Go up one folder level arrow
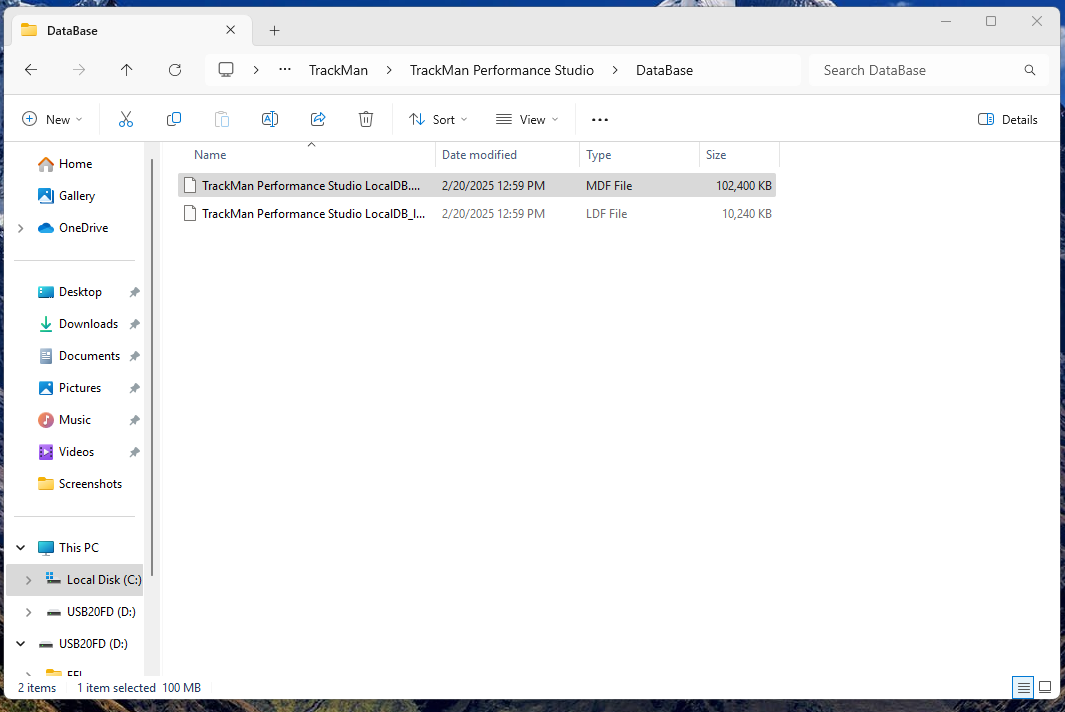 pyautogui.click(x=126, y=70)
